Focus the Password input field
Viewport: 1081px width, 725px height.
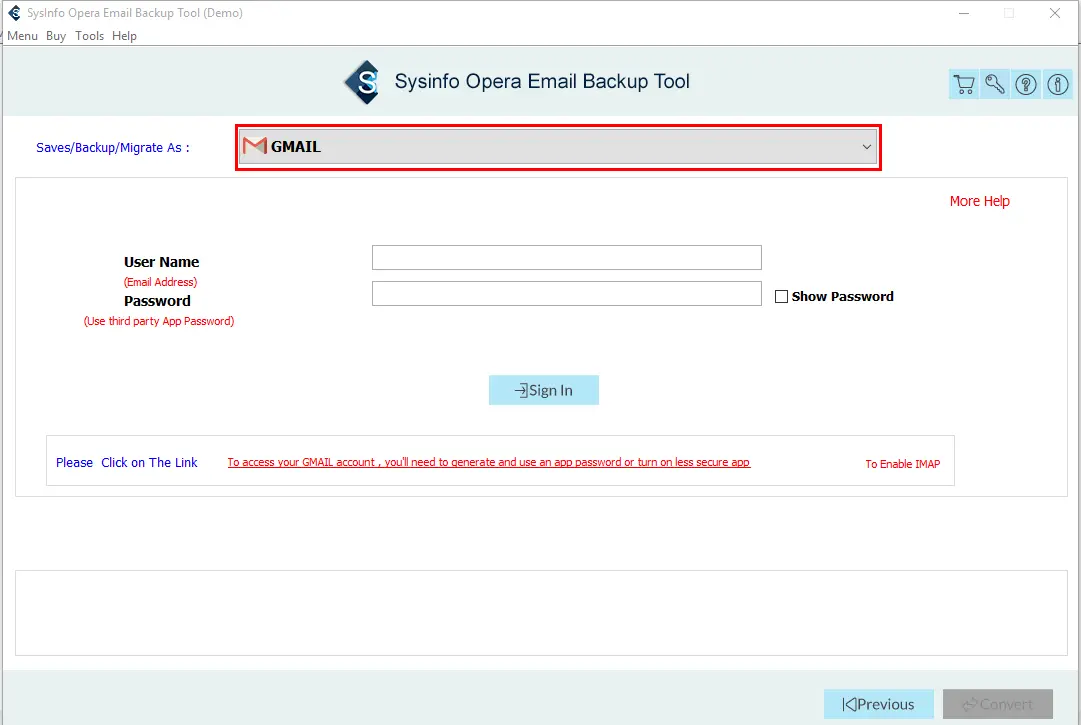point(567,294)
